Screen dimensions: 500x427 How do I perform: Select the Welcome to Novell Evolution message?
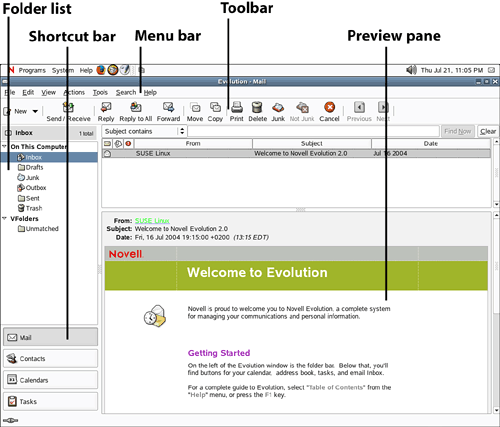pyautogui.click(x=296, y=153)
